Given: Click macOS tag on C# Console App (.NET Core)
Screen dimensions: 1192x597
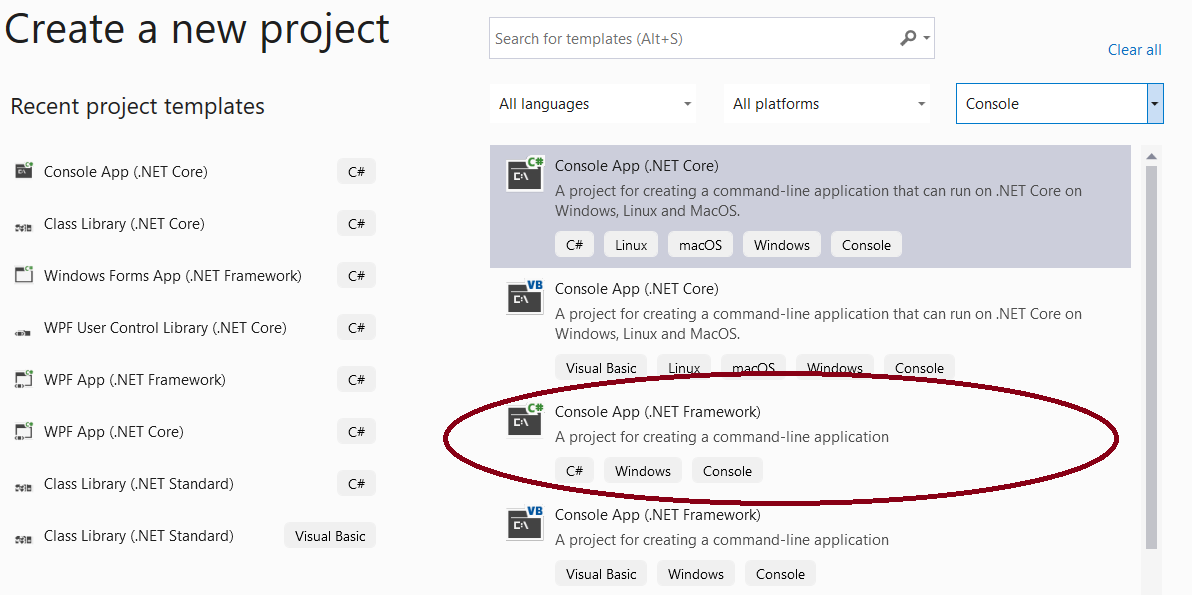Looking at the screenshot, I should coord(700,245).
